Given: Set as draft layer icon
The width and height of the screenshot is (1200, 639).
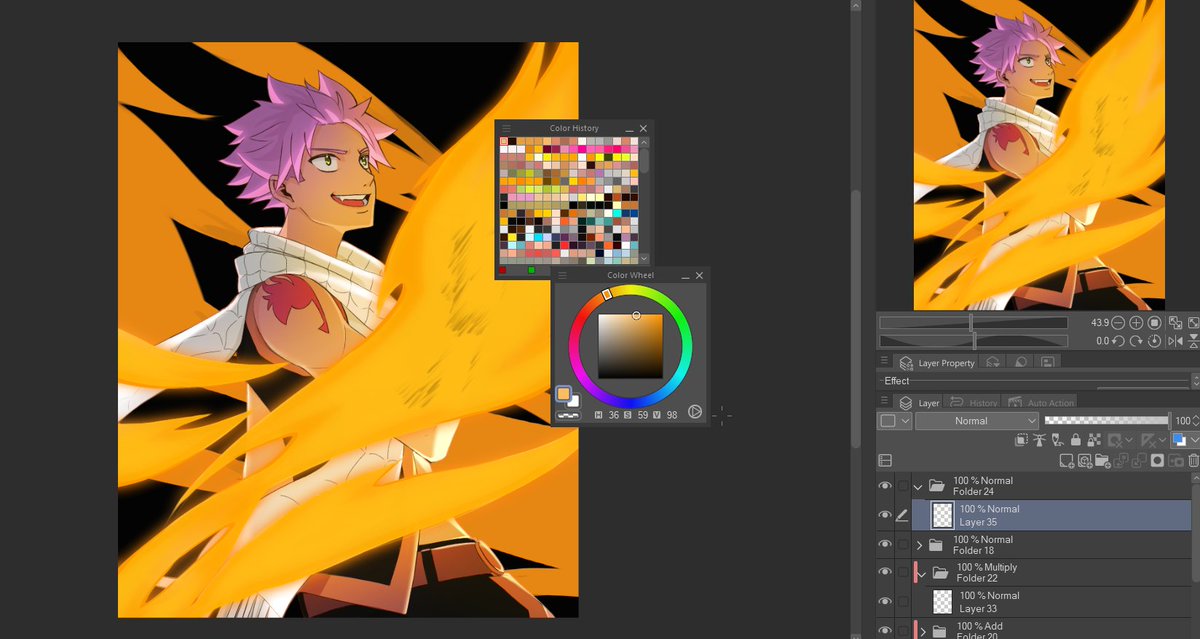Looking at the screenshot, I should coord(1057,440).
